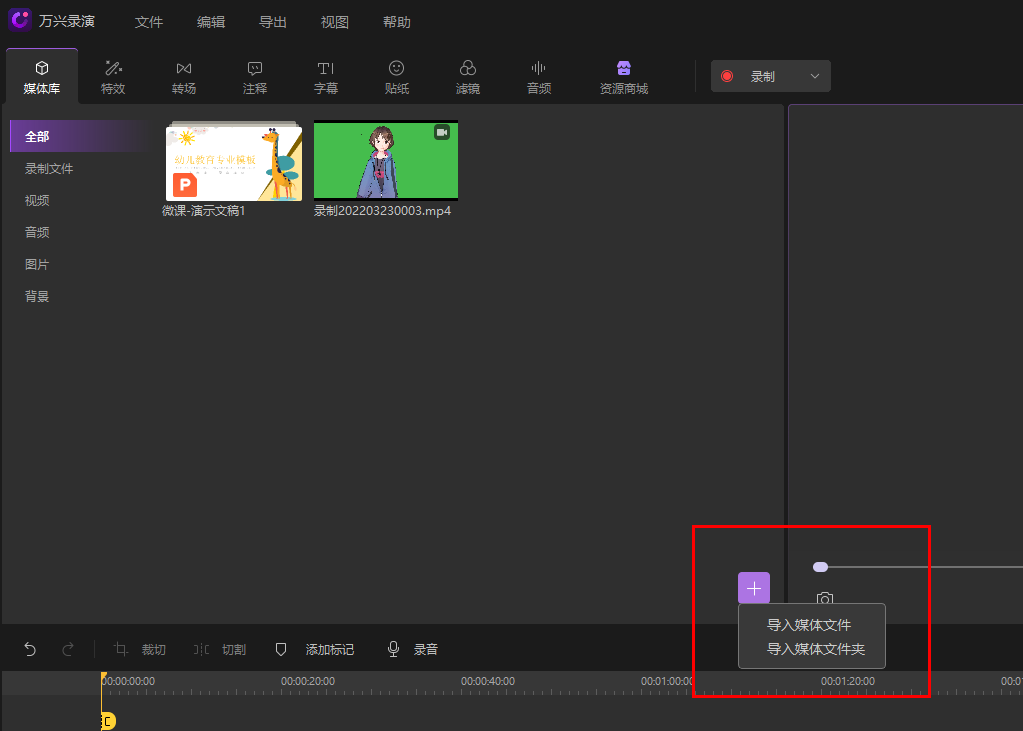
Task: Select the 录制文件 category in sidebar
Action: (x=49, y=169)
